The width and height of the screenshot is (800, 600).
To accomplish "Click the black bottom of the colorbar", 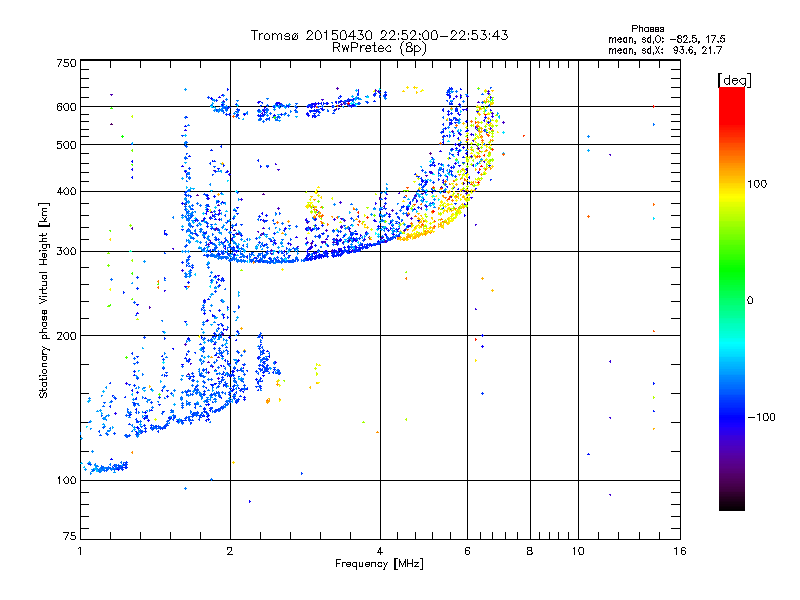I will 732,503.
